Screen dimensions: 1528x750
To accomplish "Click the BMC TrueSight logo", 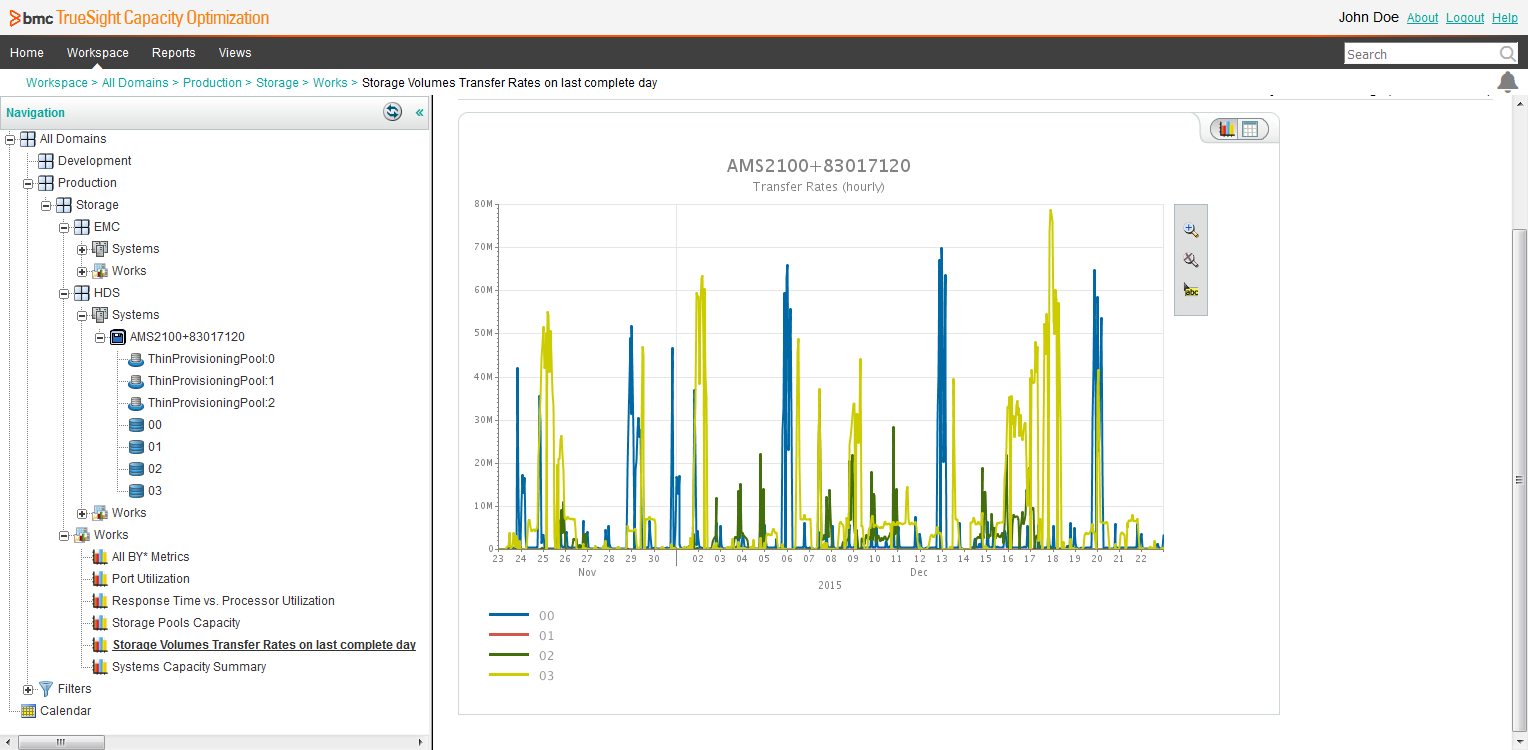I will click(x=139, y=18).
